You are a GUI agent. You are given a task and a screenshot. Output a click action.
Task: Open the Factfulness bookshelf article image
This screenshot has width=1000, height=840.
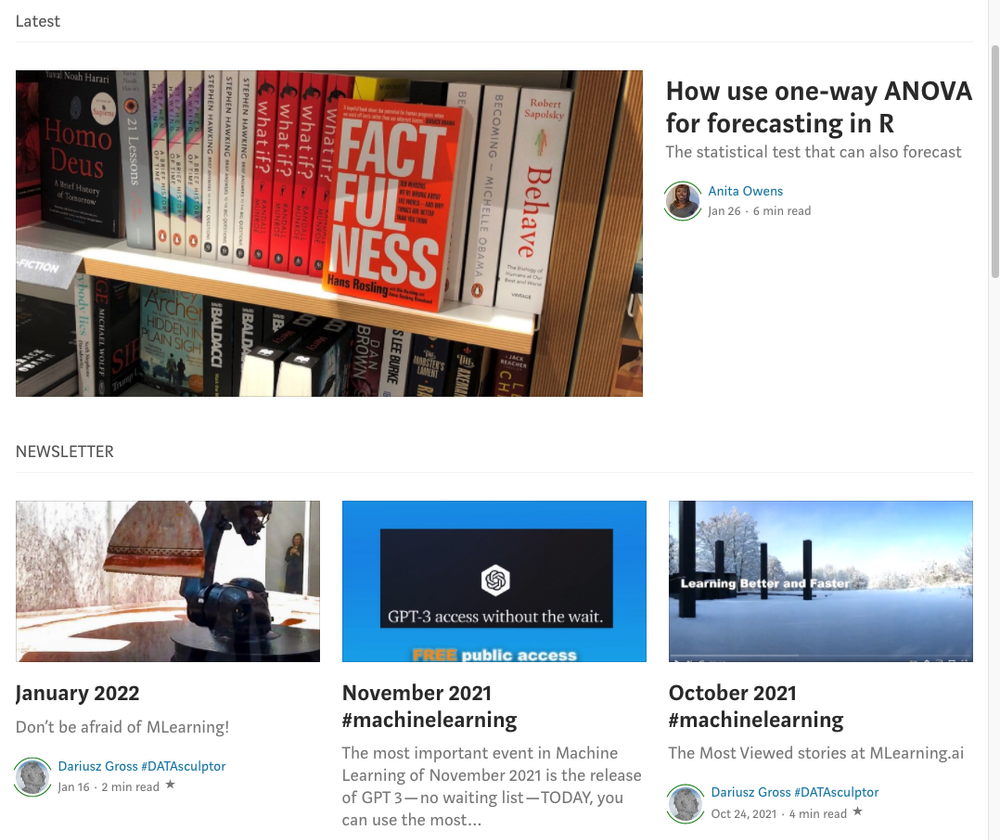(x=329, y=233)
